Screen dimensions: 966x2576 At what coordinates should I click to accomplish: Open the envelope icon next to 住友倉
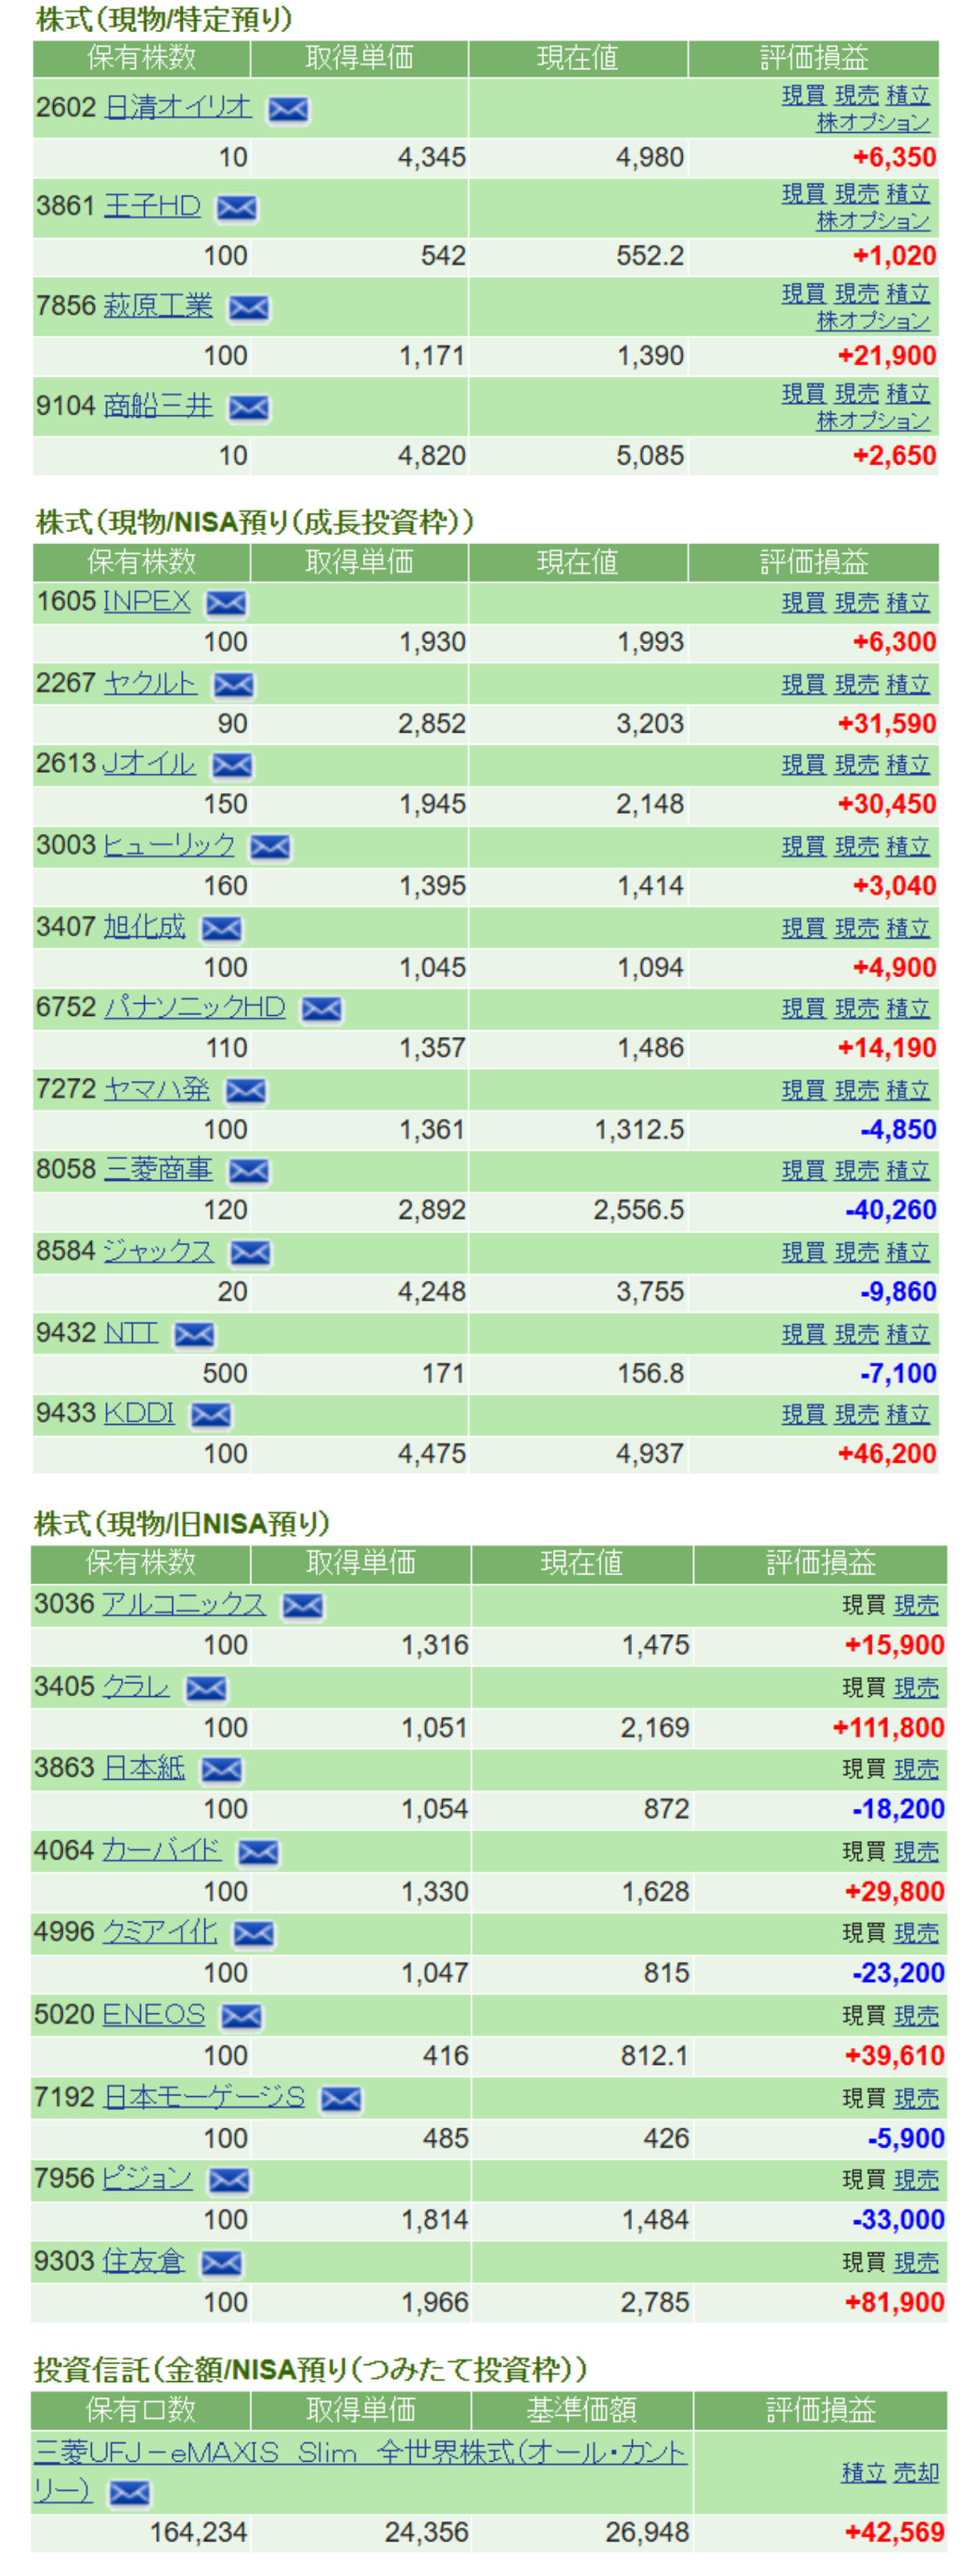tap(221, 2263)
